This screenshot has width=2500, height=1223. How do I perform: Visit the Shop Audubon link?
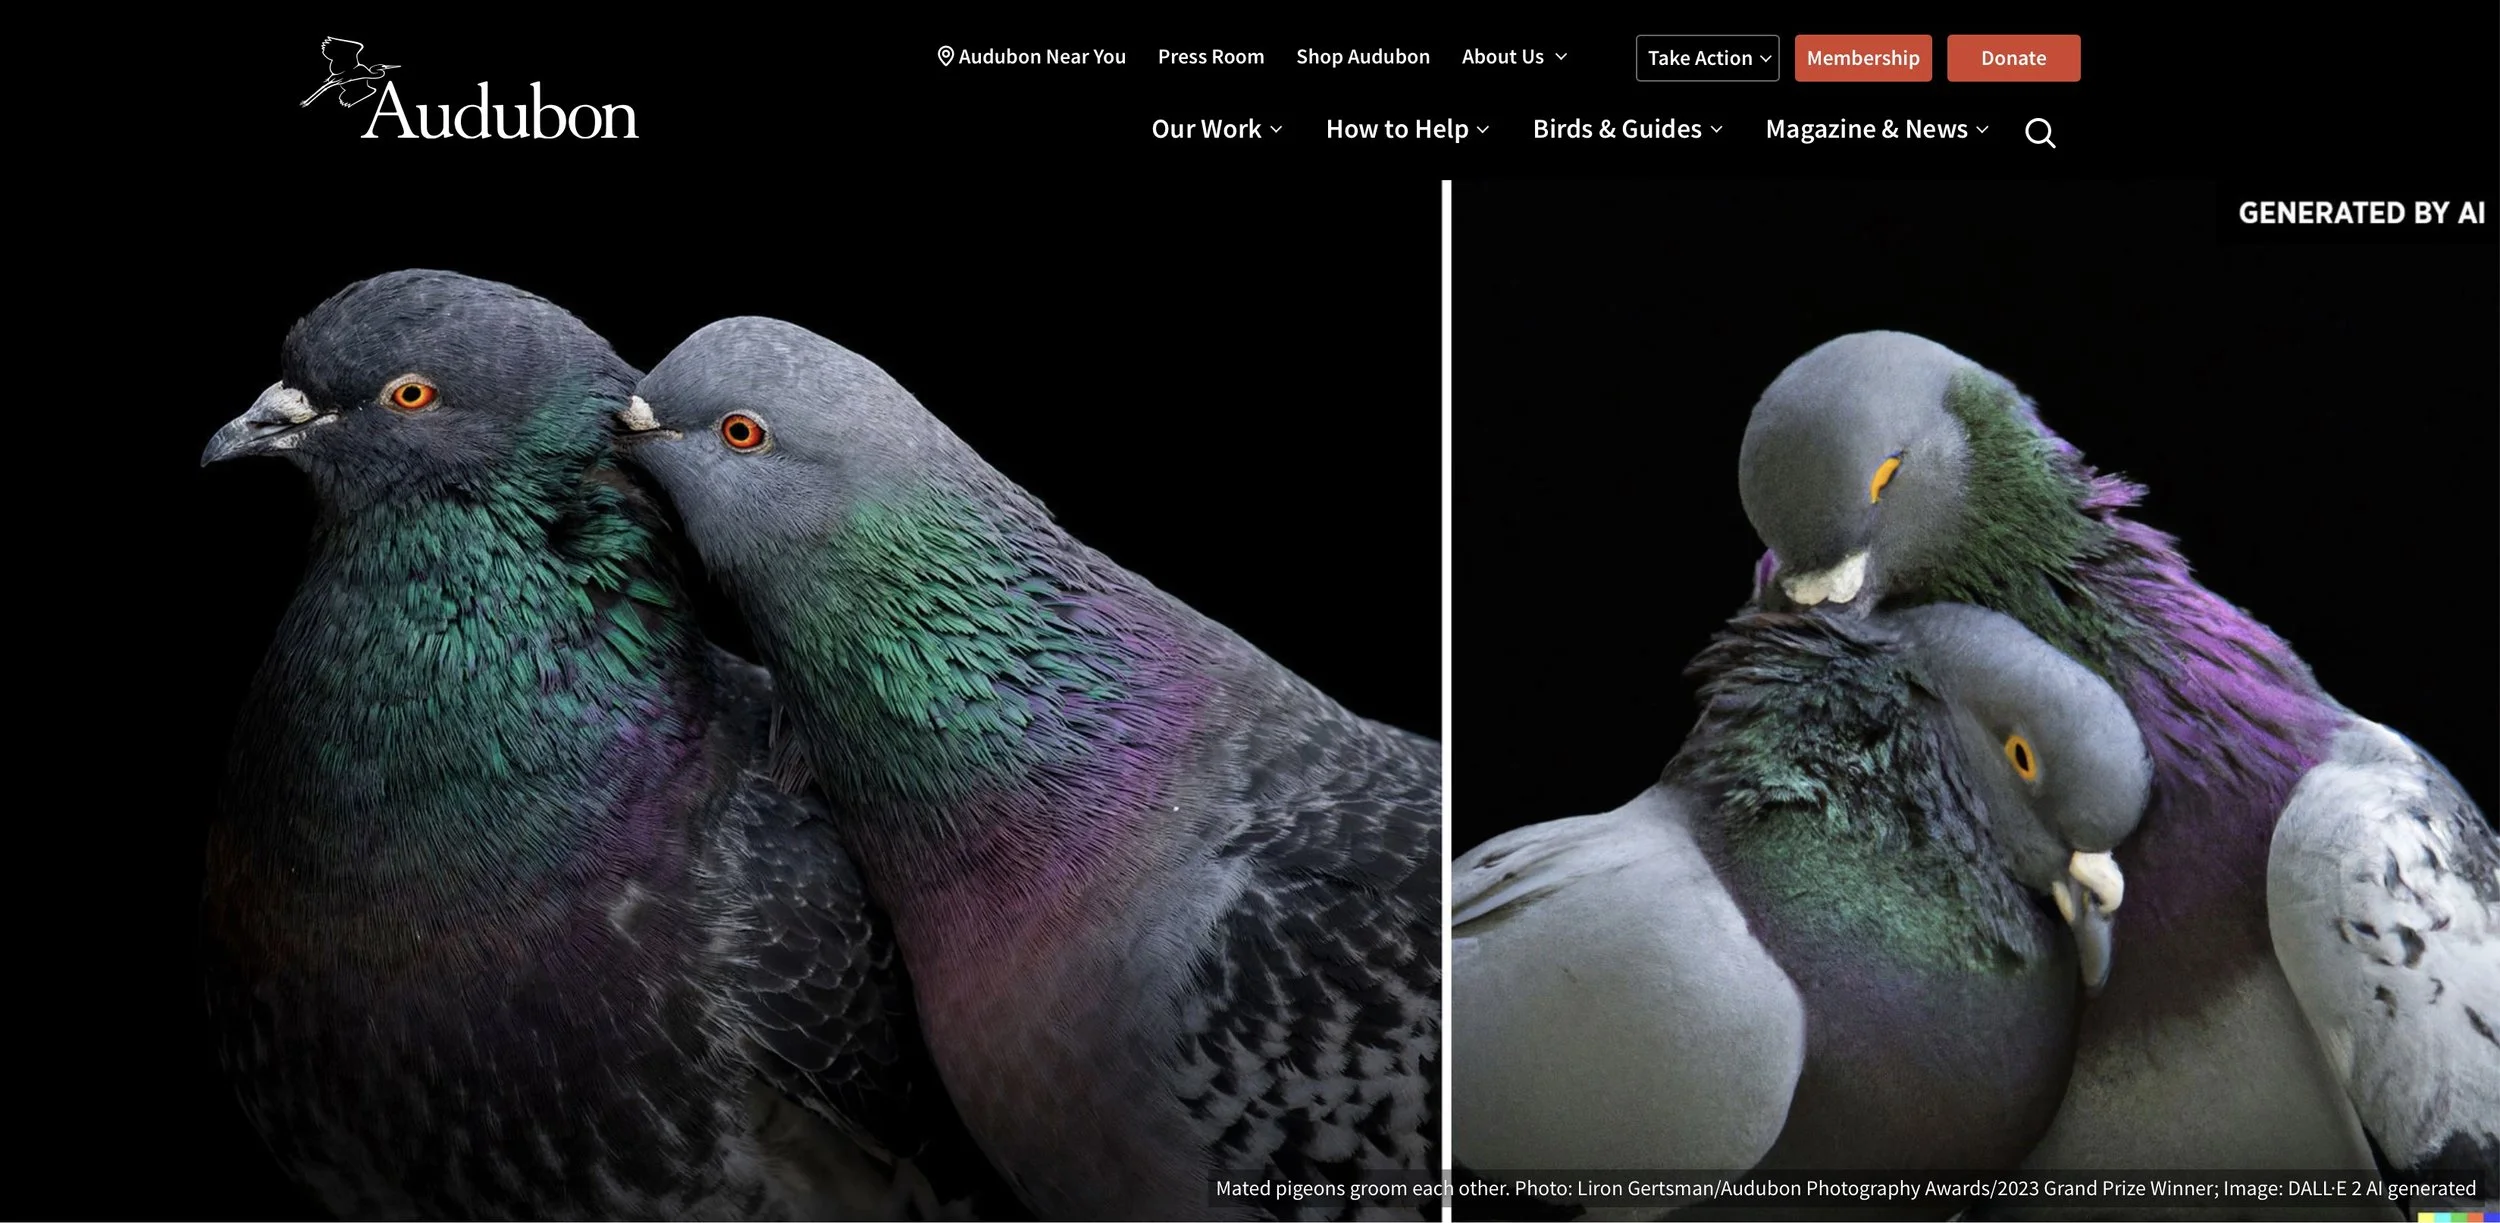(x=1362, y=57)
